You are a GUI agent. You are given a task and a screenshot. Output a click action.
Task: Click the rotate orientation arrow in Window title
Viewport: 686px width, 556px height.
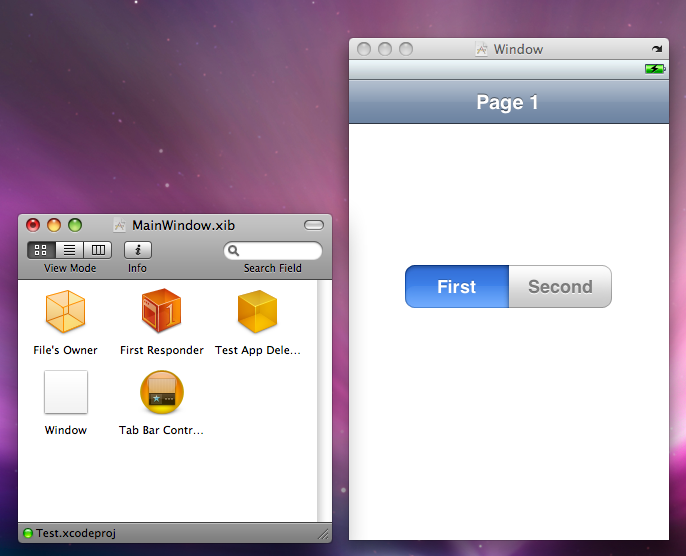coord(657,49)
